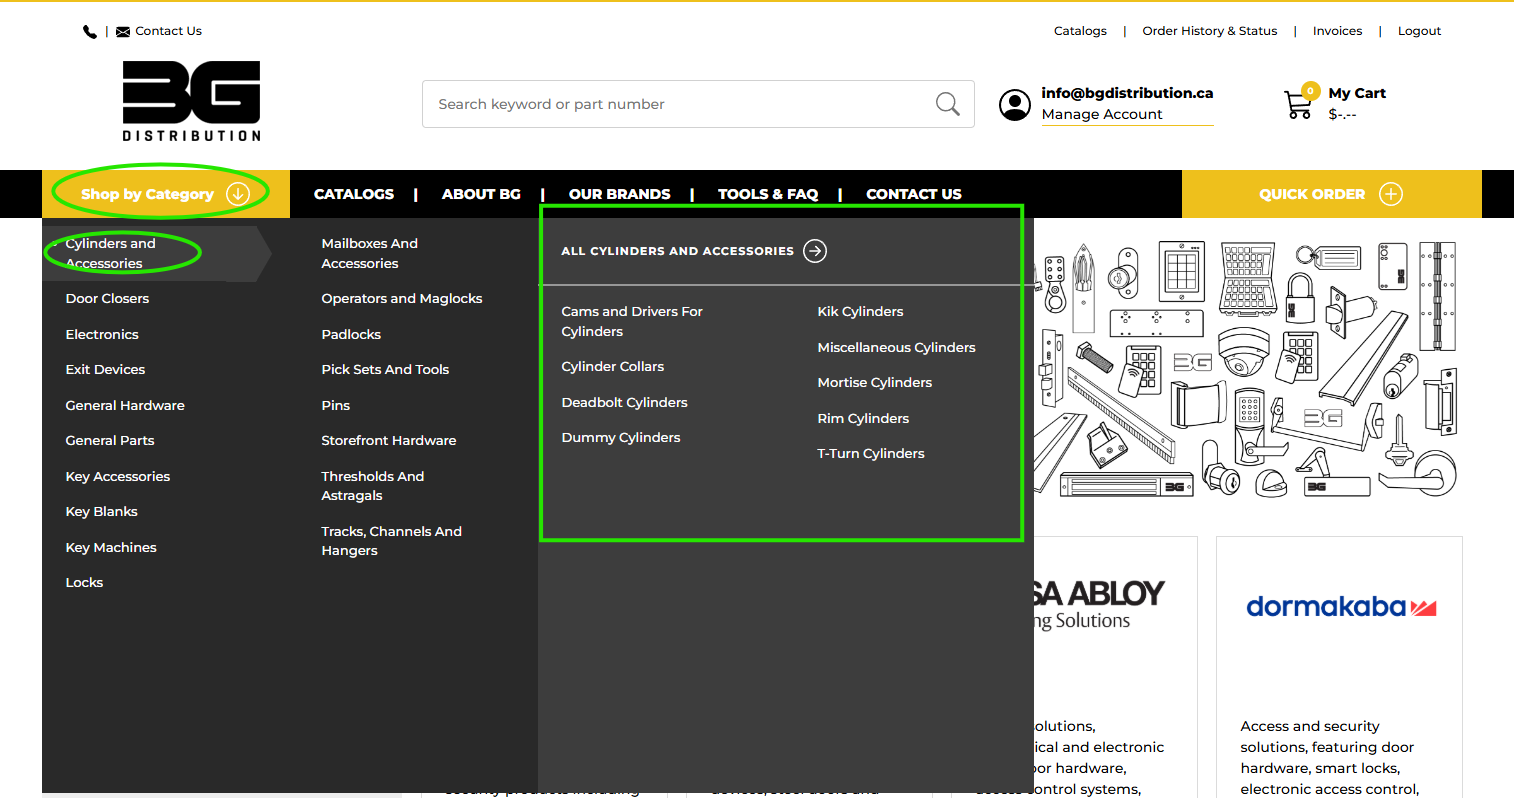Click the down-arrow circle on Shop by Category

tap(238, 194)
